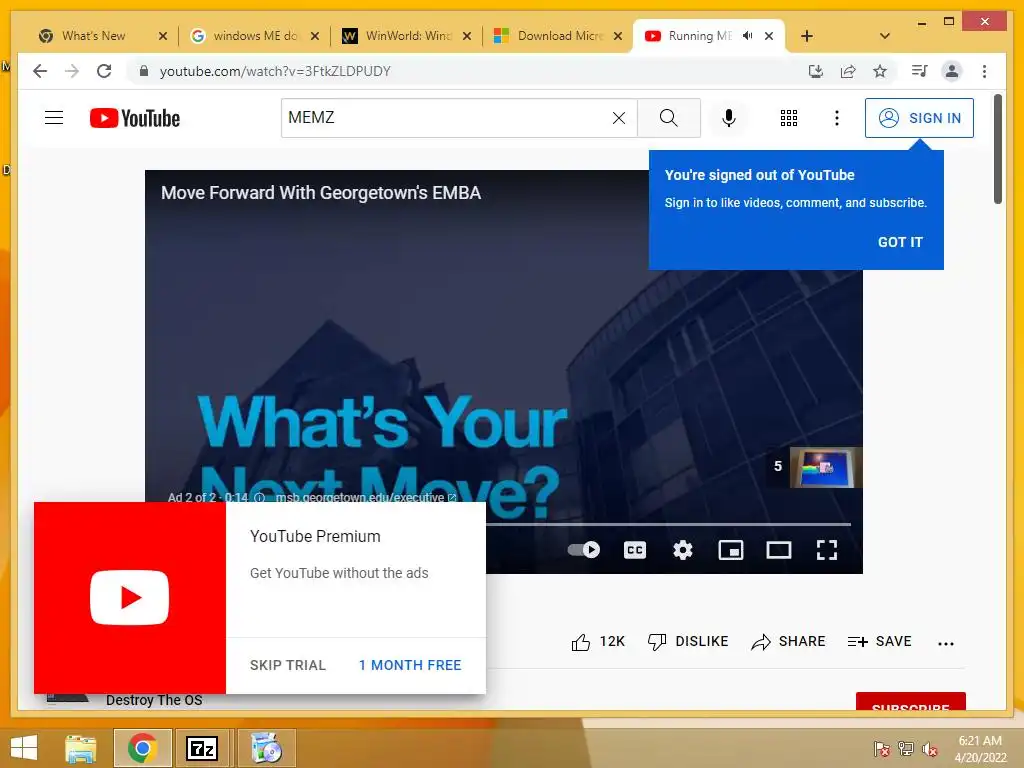
Task: Click the SIGN IN button
Action: 919,118
